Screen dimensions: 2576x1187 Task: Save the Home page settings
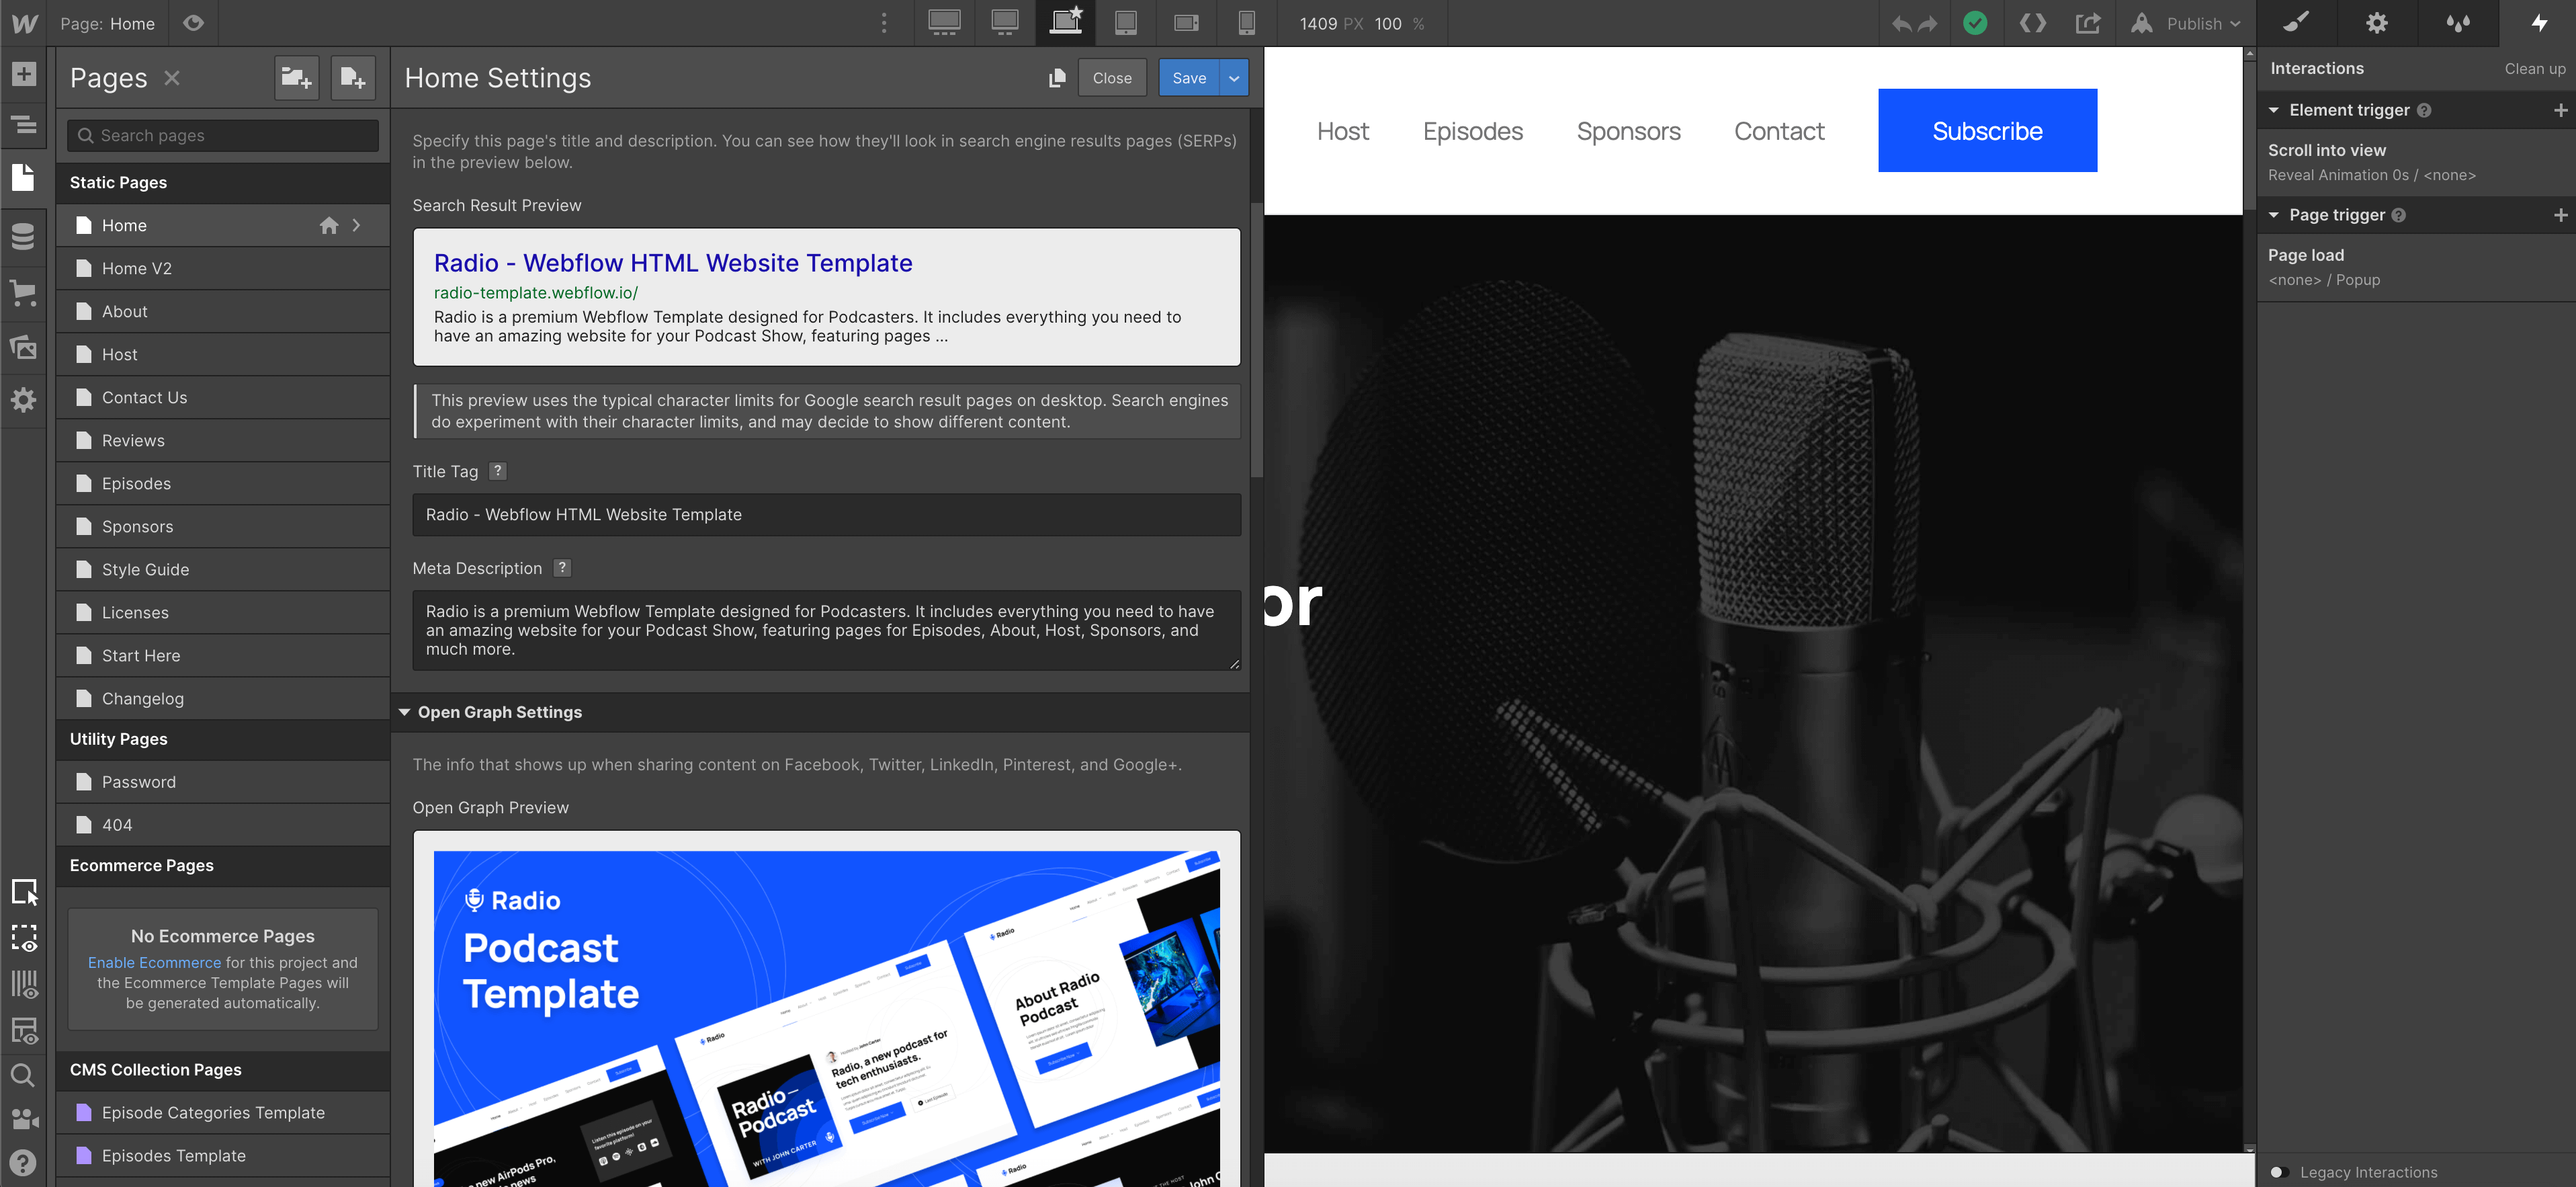(1189, 77)
